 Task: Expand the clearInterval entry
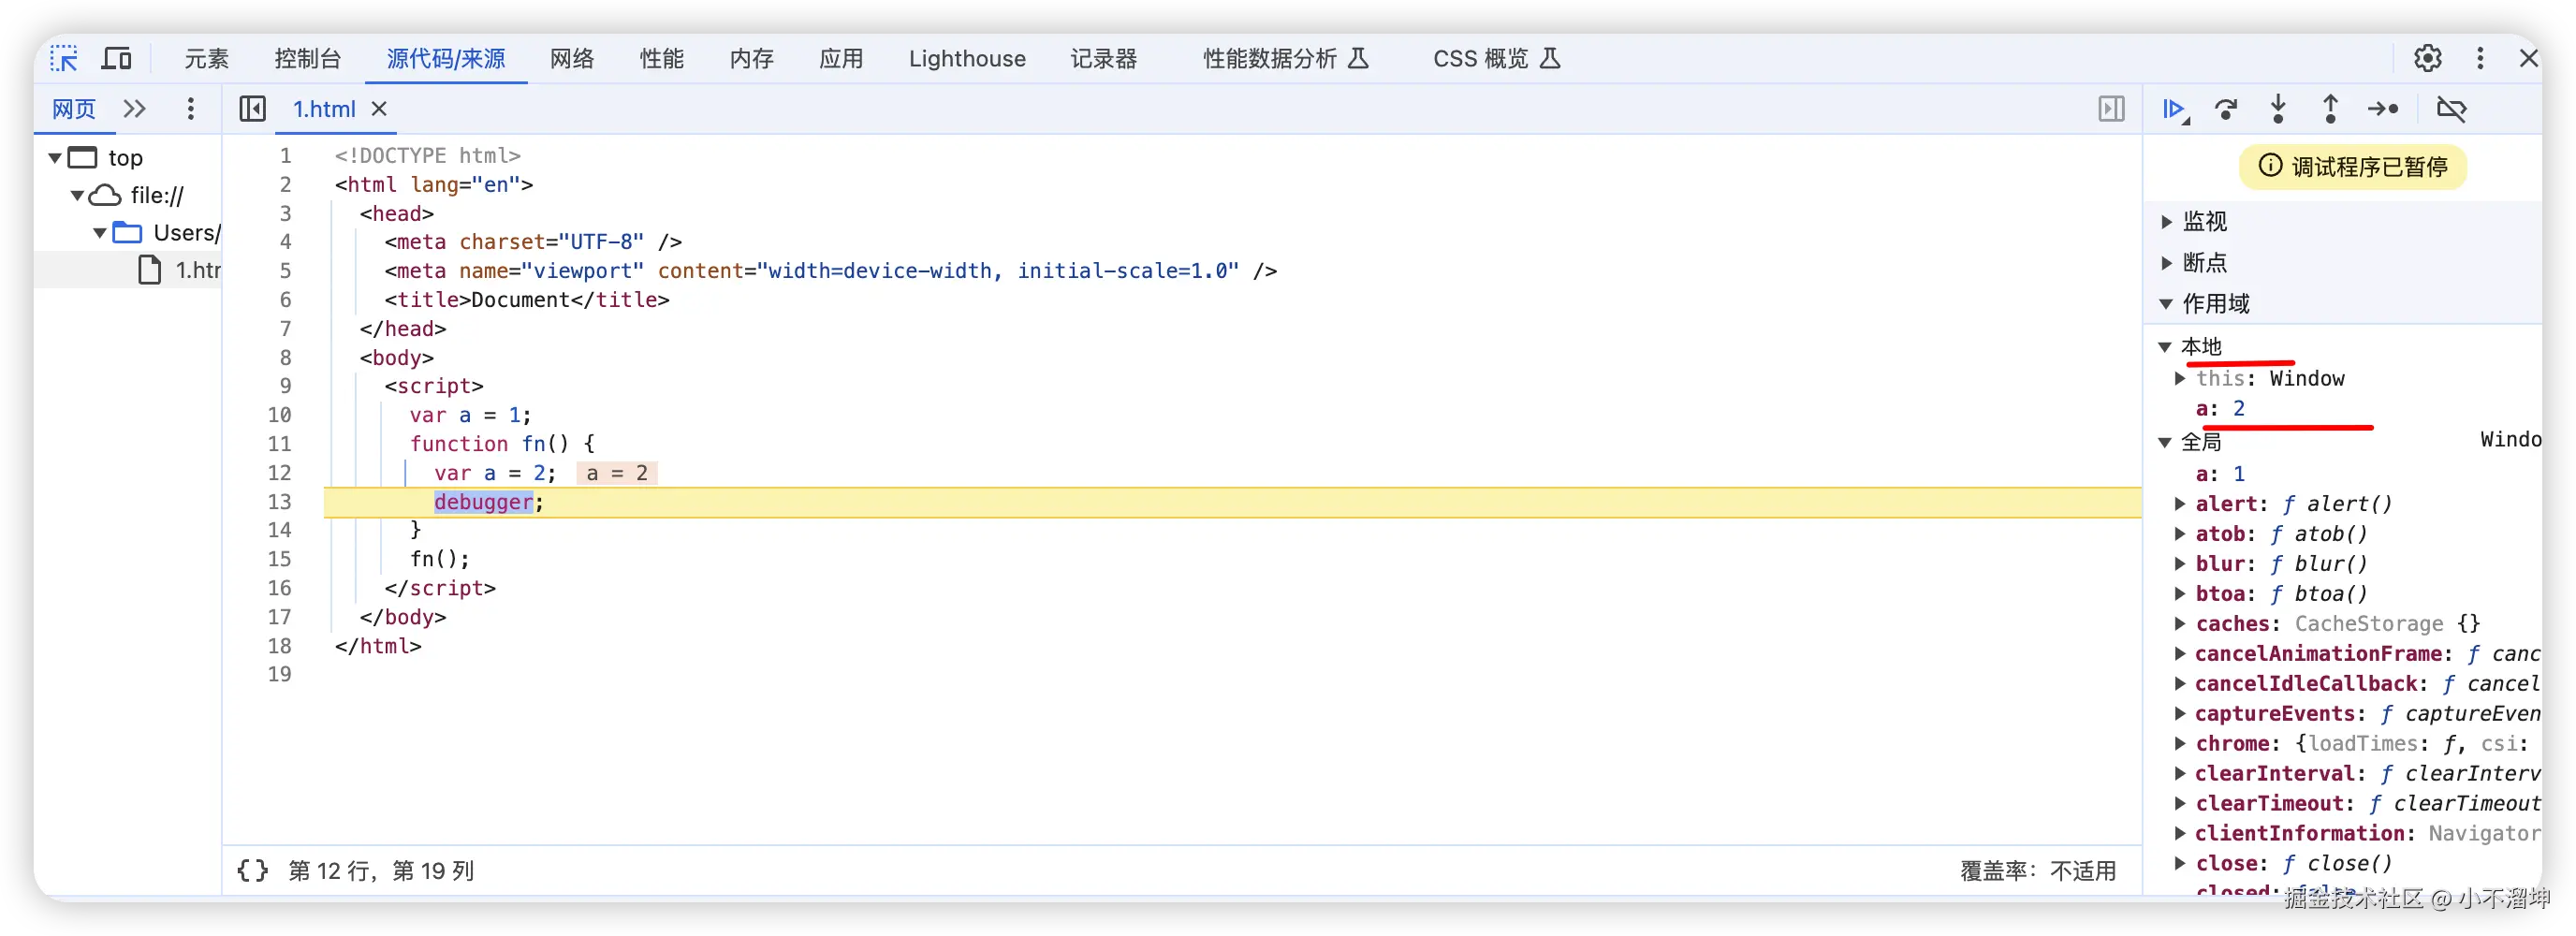click(x=2180, y=773)
